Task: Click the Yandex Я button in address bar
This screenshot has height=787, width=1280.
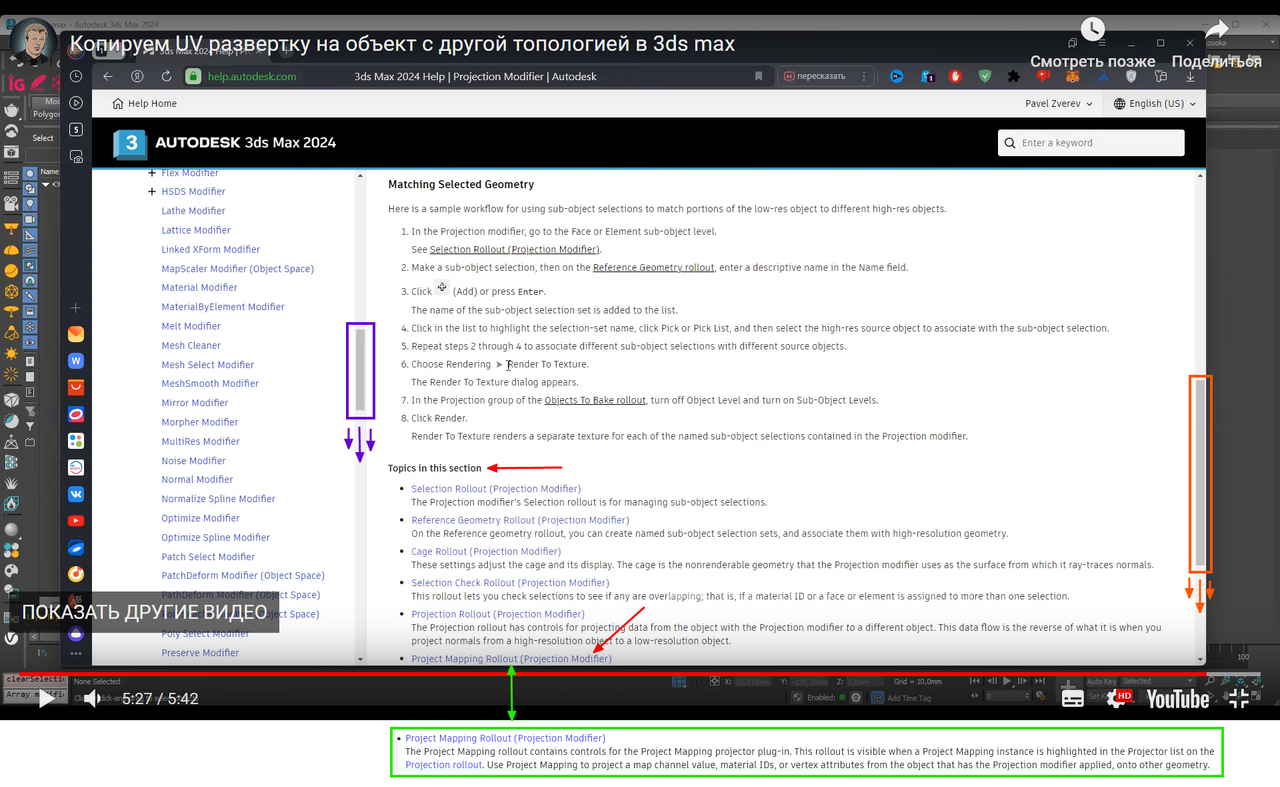Action: tap(137, 76)
